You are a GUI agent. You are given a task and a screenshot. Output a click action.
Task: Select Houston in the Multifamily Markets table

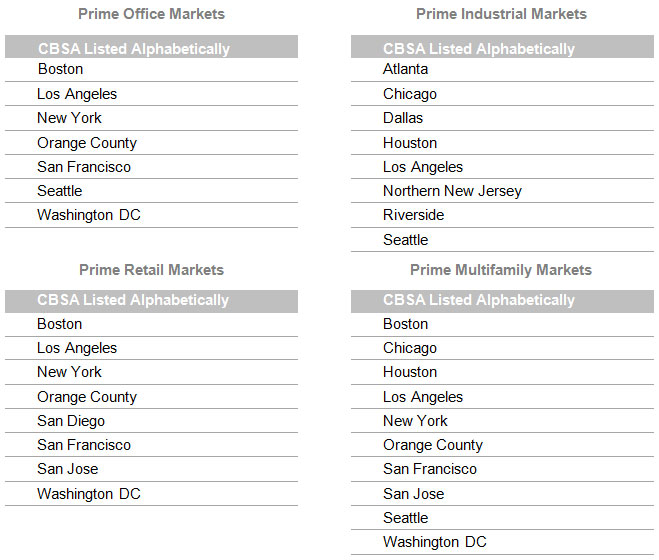(x=410, y=372)
